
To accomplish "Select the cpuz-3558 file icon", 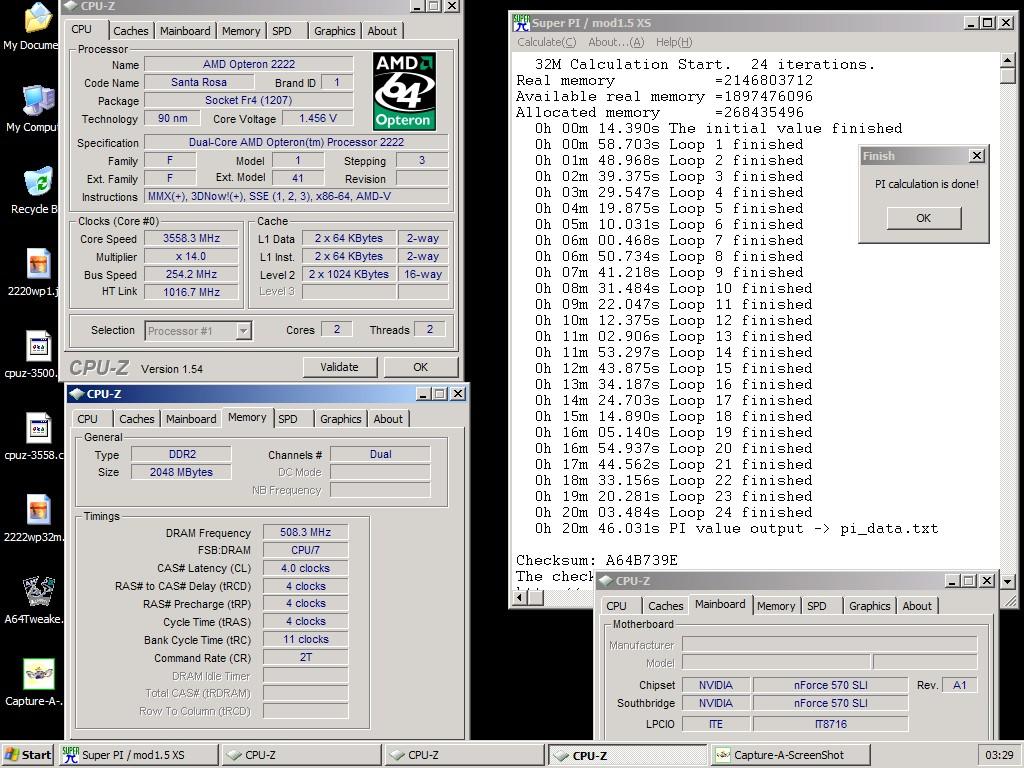I will [x=38, y=428].
